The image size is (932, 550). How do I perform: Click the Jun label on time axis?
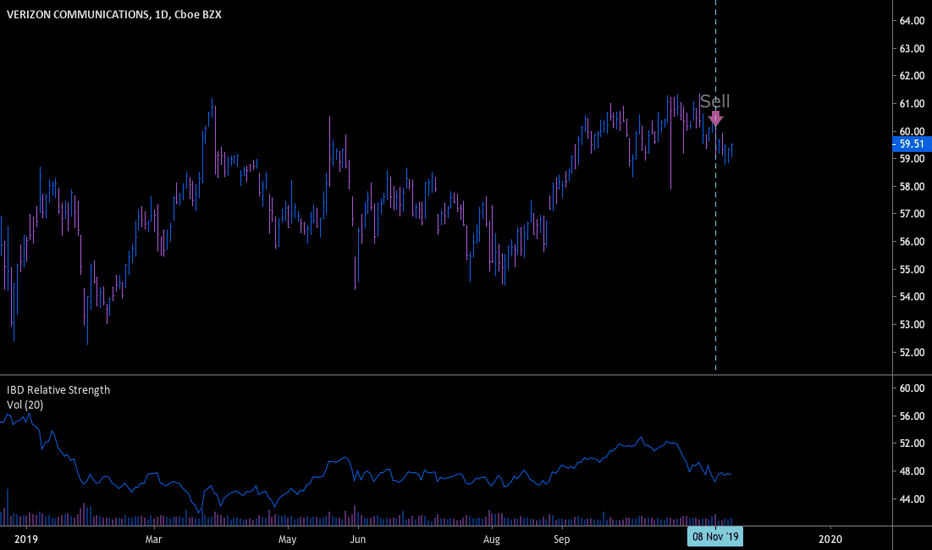point(358,539)
